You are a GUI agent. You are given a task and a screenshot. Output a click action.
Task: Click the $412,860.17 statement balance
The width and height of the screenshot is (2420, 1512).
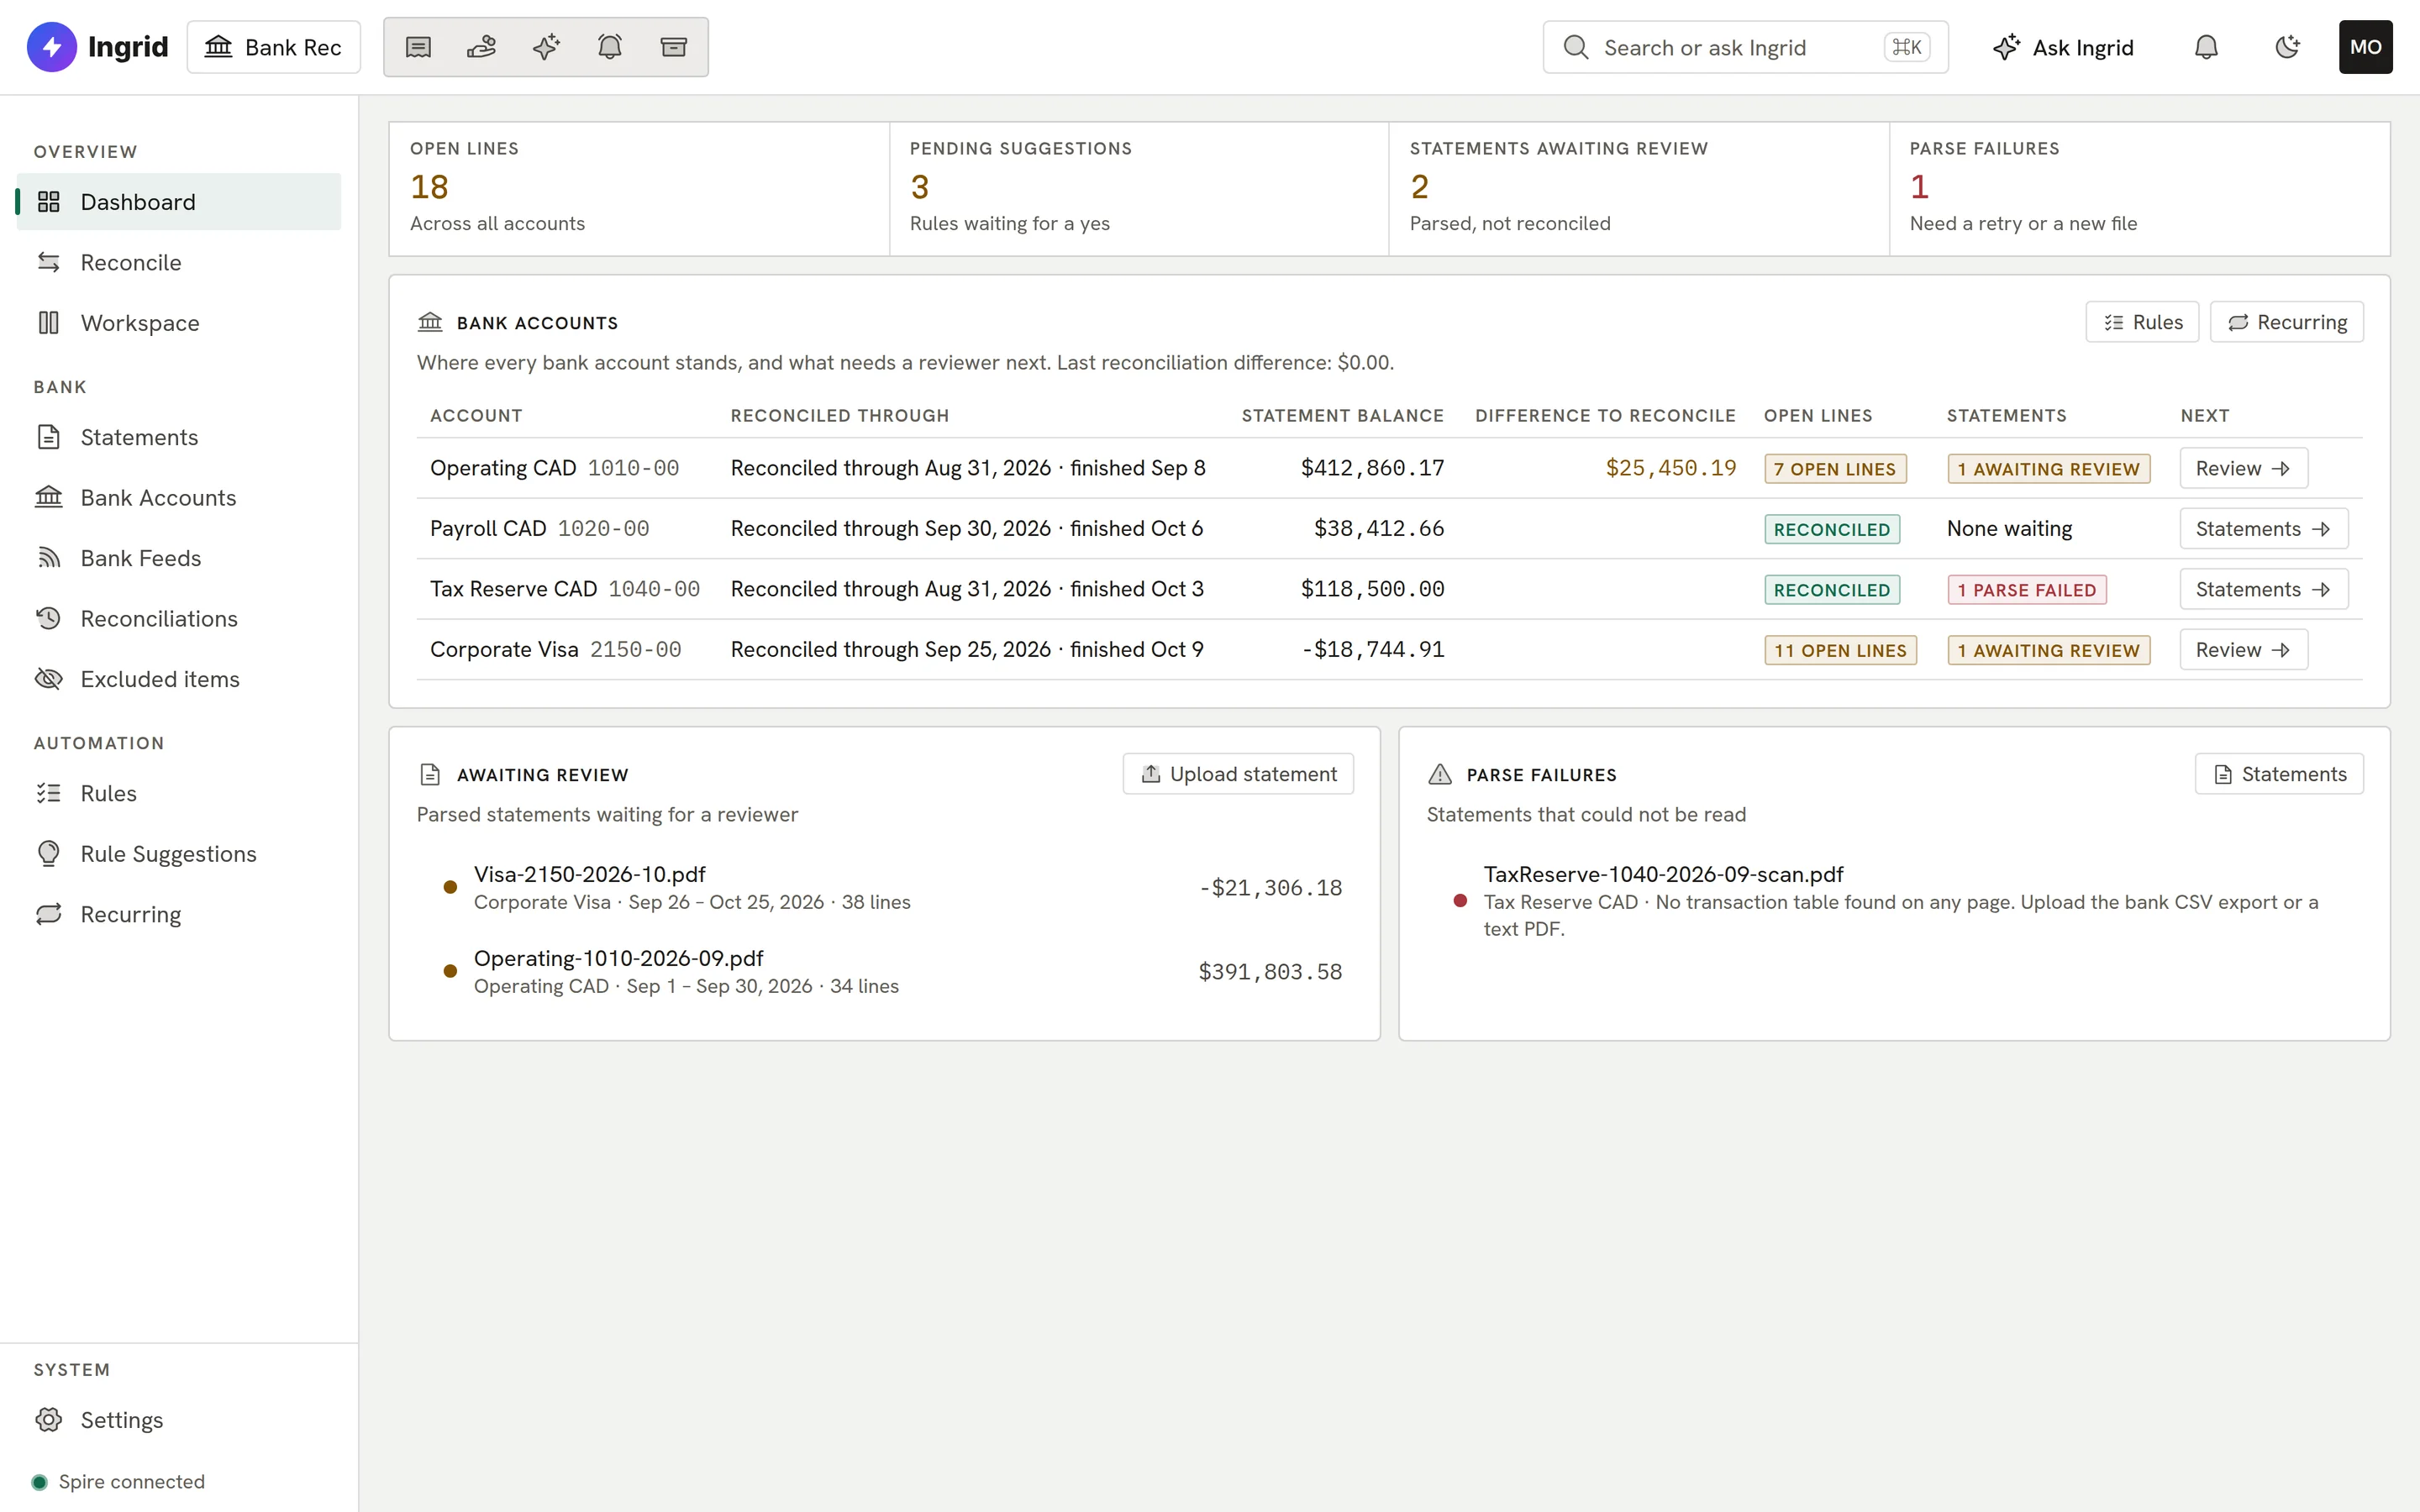tap(1372, 468)
